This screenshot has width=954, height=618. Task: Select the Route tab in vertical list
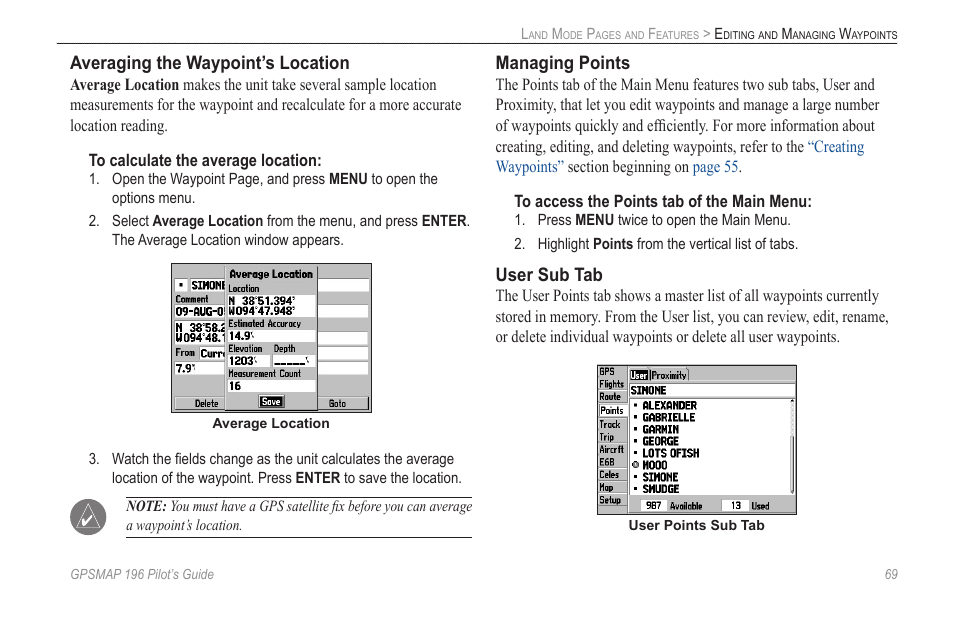[610, 397]
